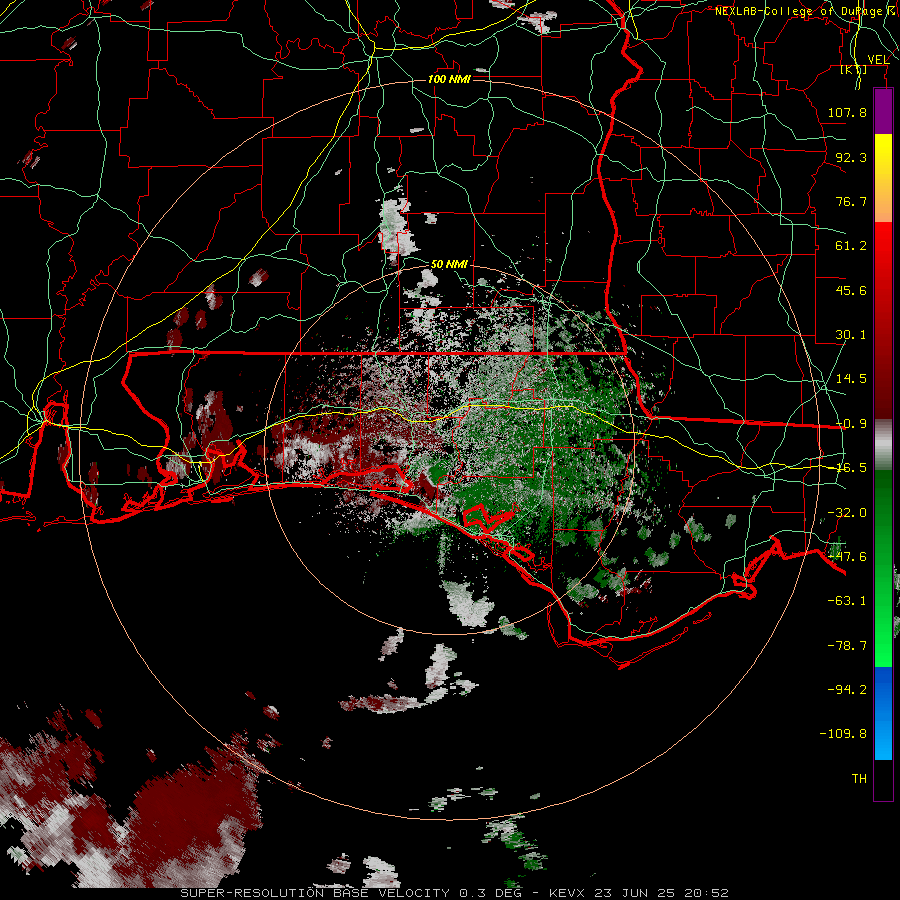Image resolution: width=900 pixels, height=900 pixels.
Task: Click the blue segment of the color bar
Action: (x=883, y=713)
